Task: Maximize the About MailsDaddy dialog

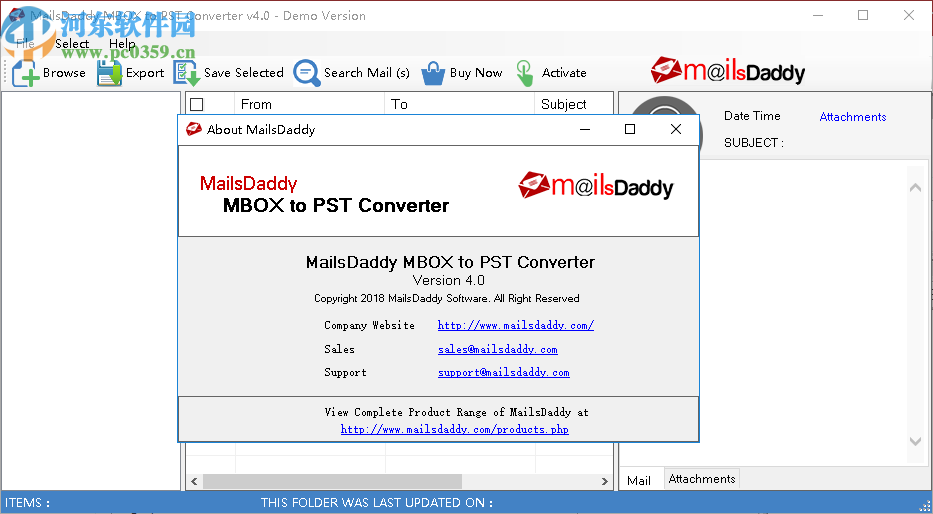Action: coord(630,129)
